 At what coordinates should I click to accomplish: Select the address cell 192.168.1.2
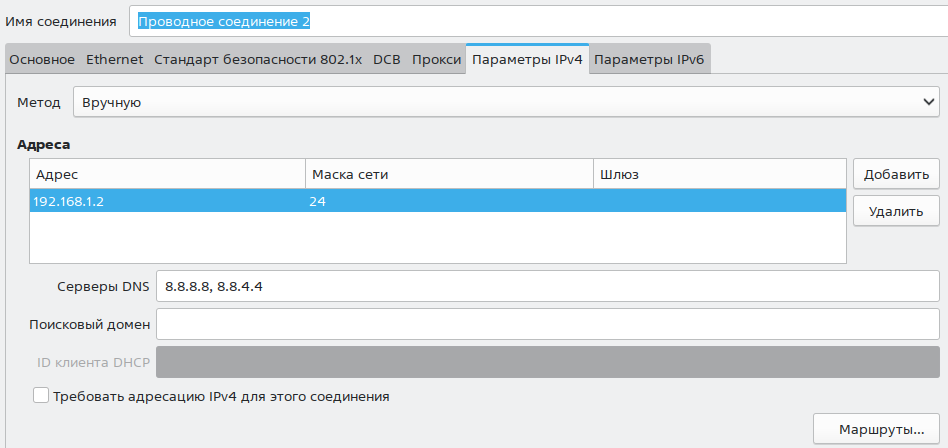[167, 201]
